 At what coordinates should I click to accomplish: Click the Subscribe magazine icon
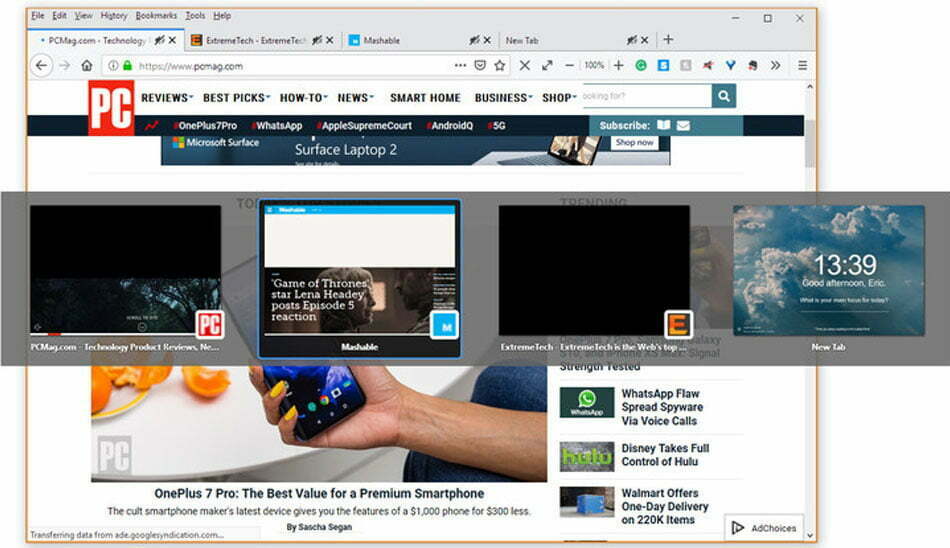[x=664, y=125]
